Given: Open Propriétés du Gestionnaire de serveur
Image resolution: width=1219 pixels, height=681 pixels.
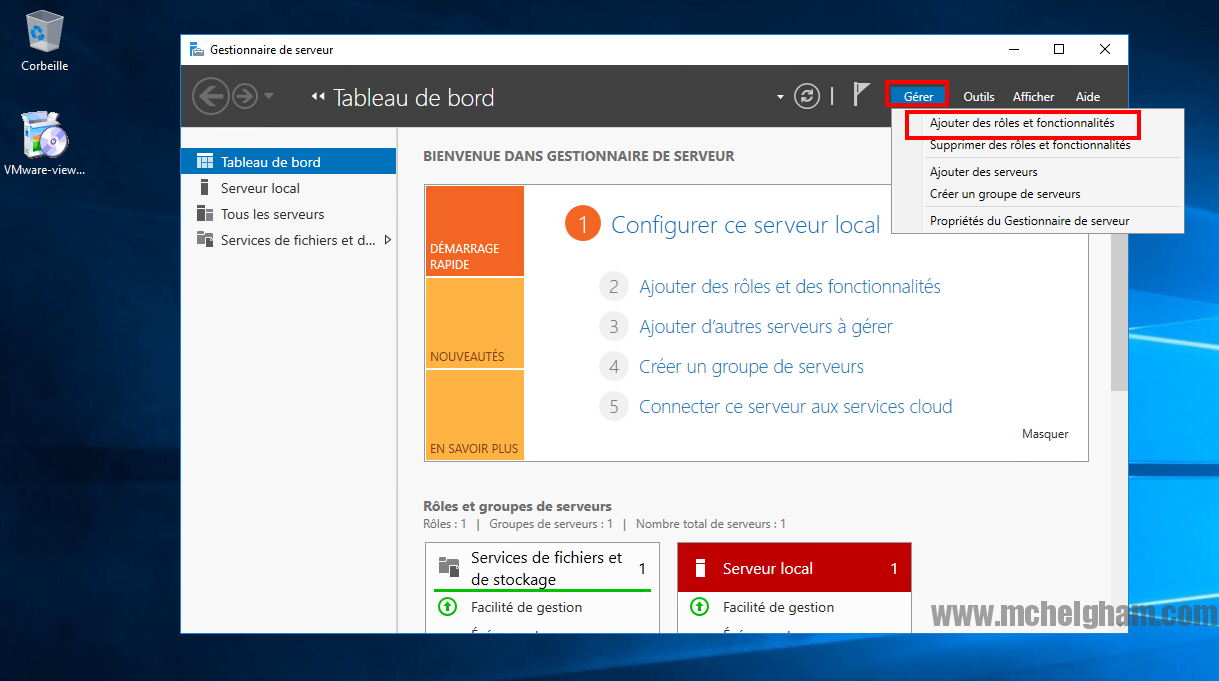Looking at the screenshot, I should 1030,221.
